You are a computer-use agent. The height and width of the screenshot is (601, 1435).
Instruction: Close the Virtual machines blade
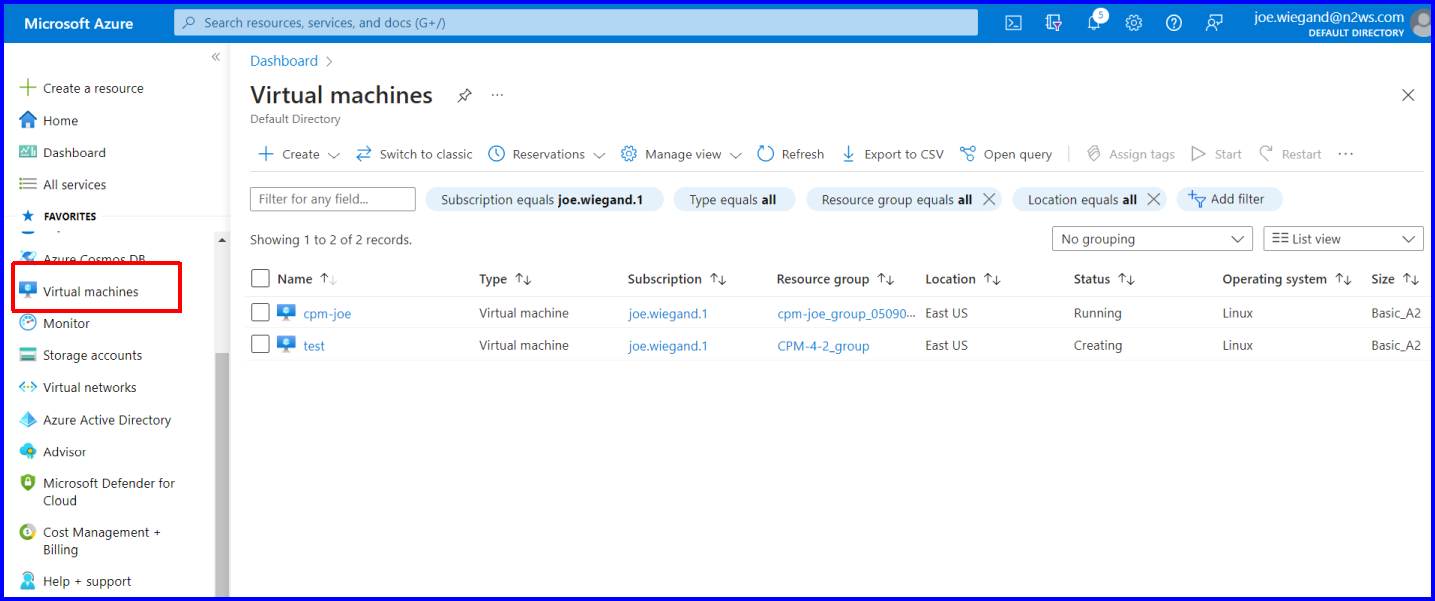tap(1408, 95)
